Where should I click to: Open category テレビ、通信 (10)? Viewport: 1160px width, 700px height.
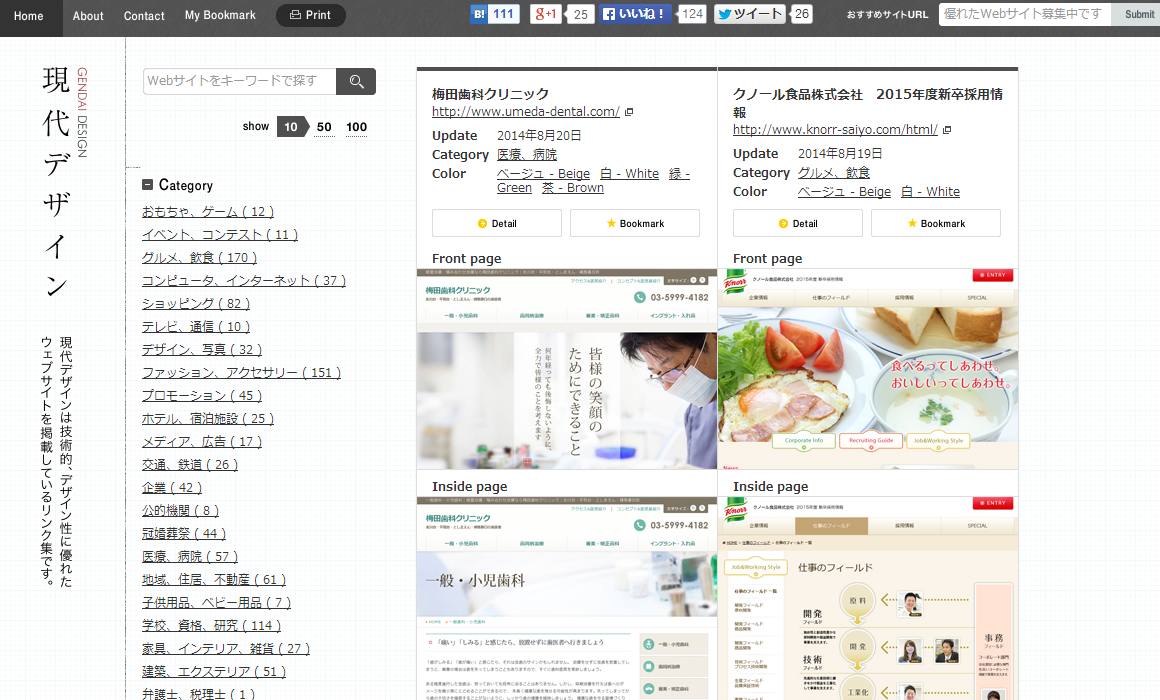tap(196, 326)
